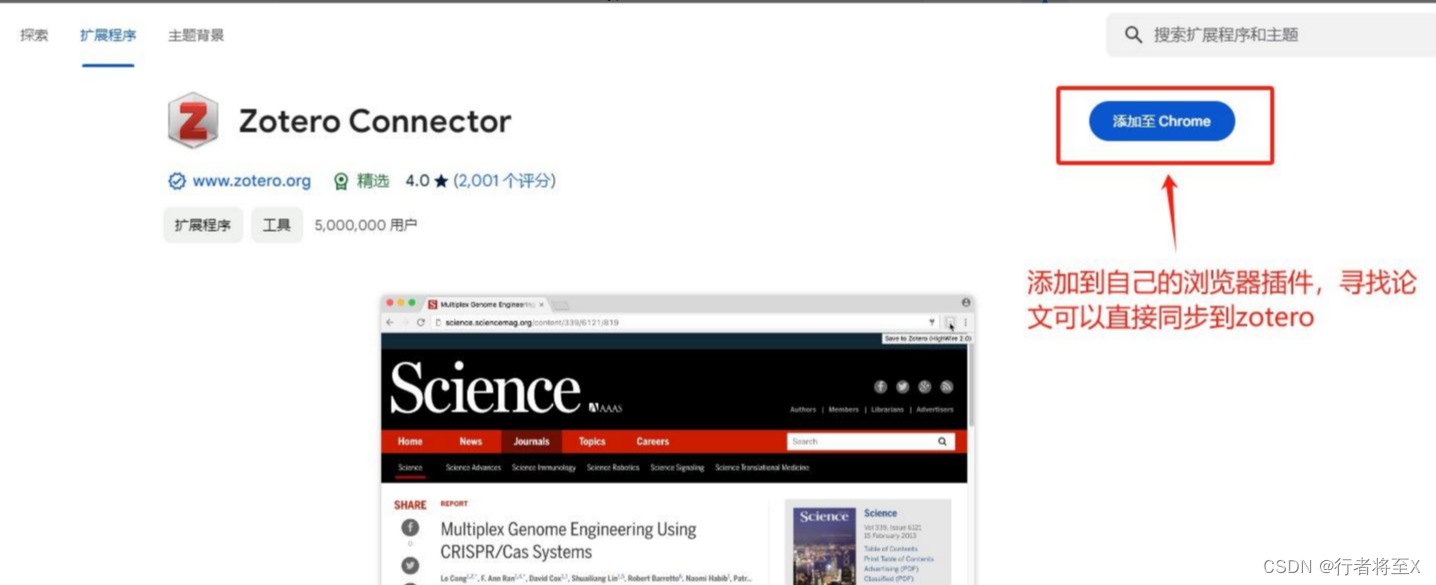Switch to the 扩展程序 tab
Viewport: 1436px width, 585px height.
pyautogui.click(x=108, y=35)
